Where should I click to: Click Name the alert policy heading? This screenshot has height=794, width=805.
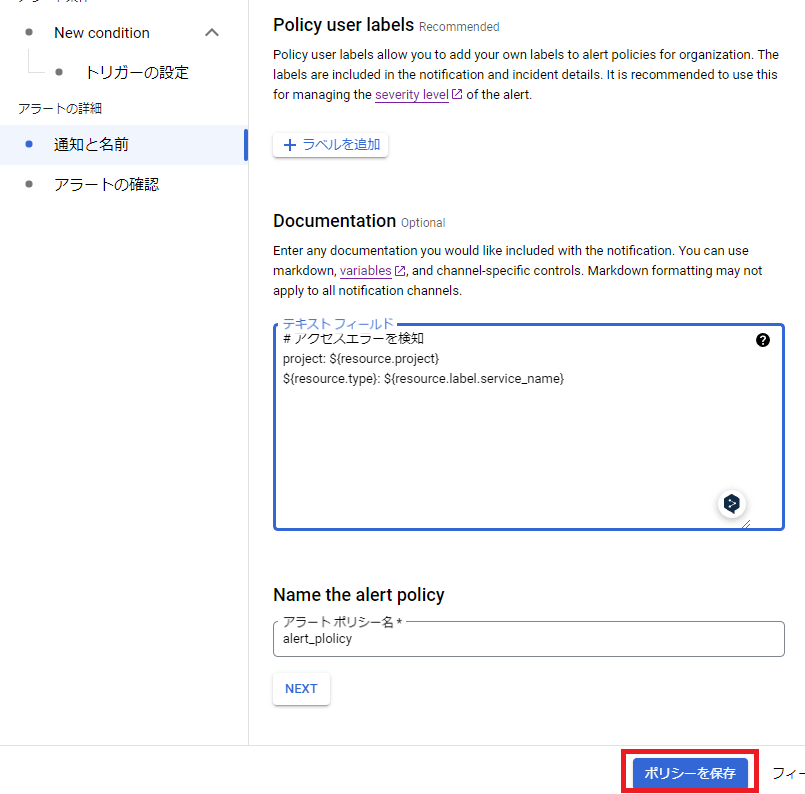pyautogui.click(x=358, y=595)
